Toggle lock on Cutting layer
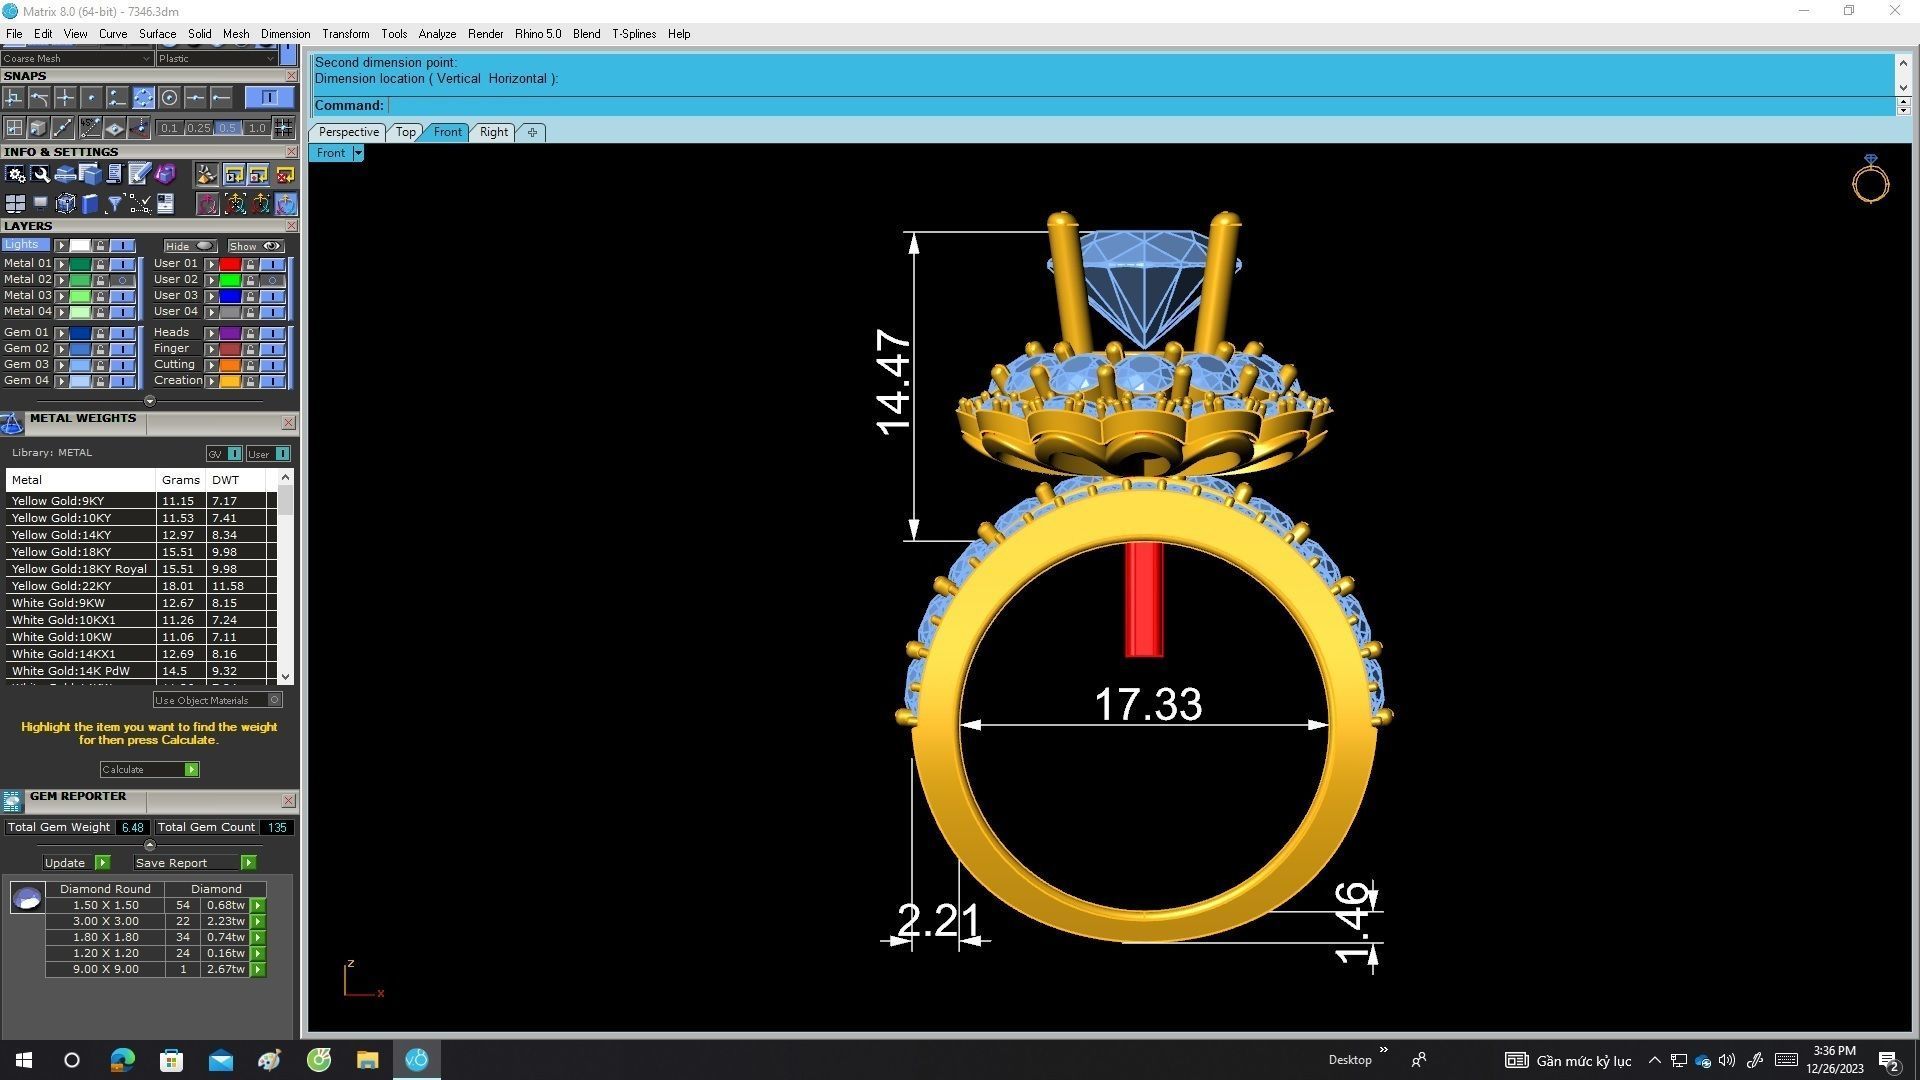1920x1080 pixels. pyautogui.click(x=250, y=365)
